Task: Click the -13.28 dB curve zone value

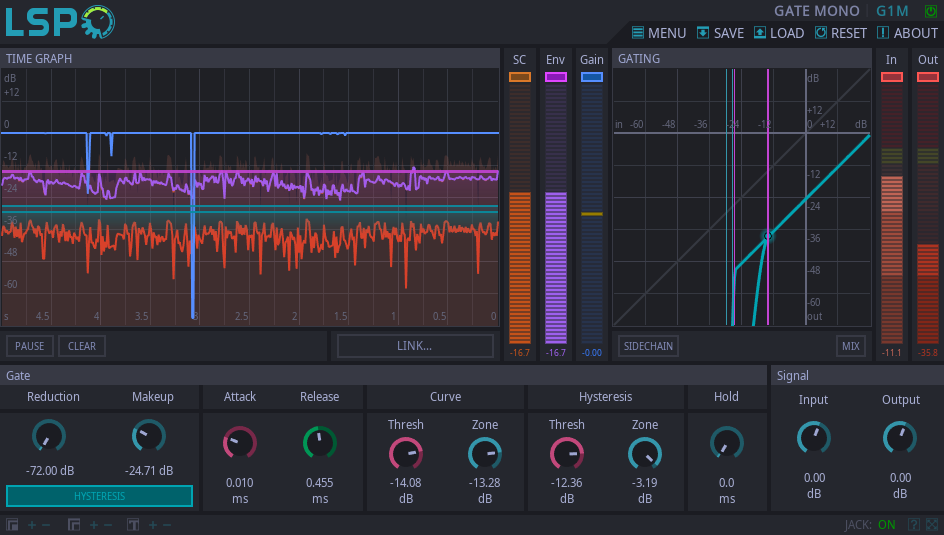Action: coord(485,490)
